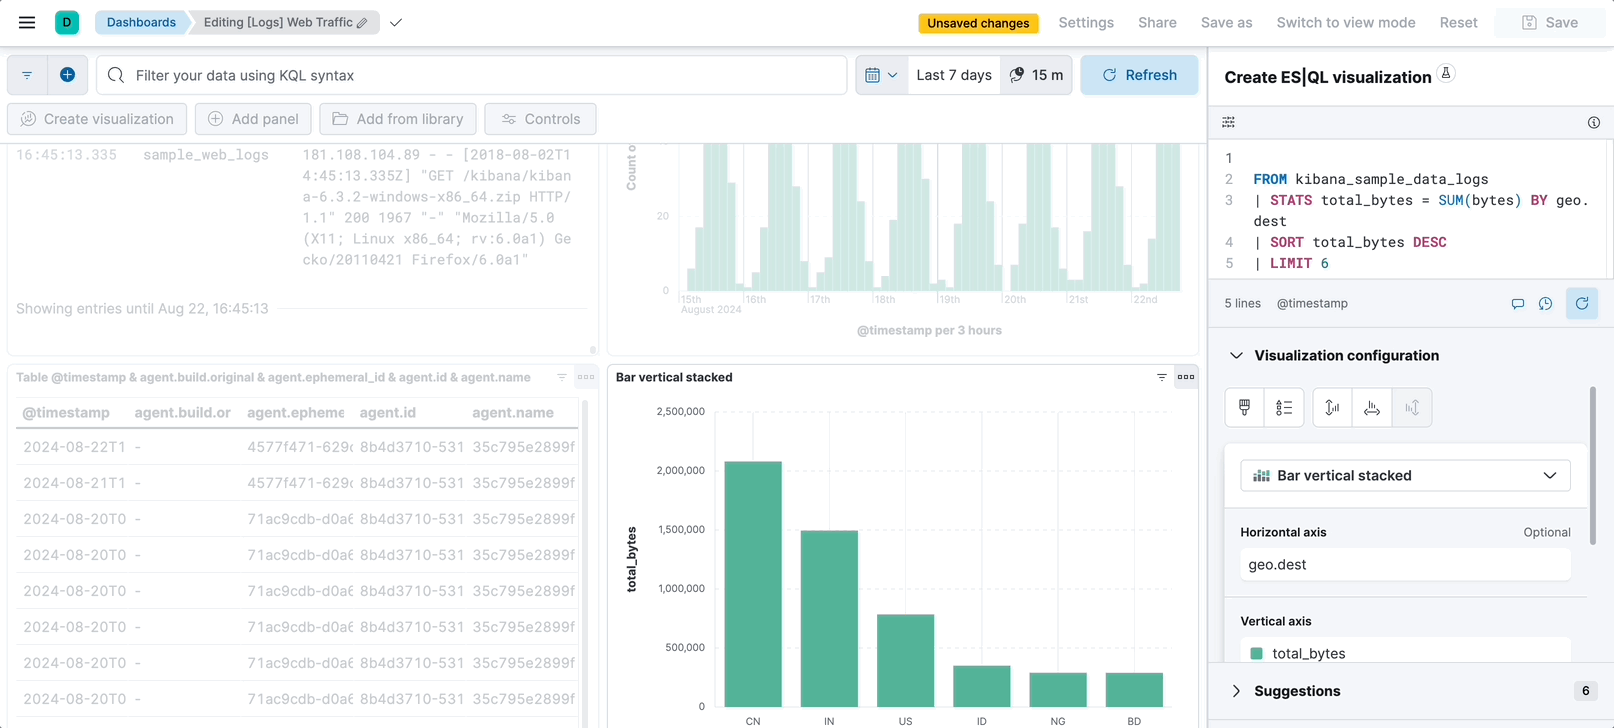
Task: Click the calendar quick date menu icon
Action: tap(881, 75)
